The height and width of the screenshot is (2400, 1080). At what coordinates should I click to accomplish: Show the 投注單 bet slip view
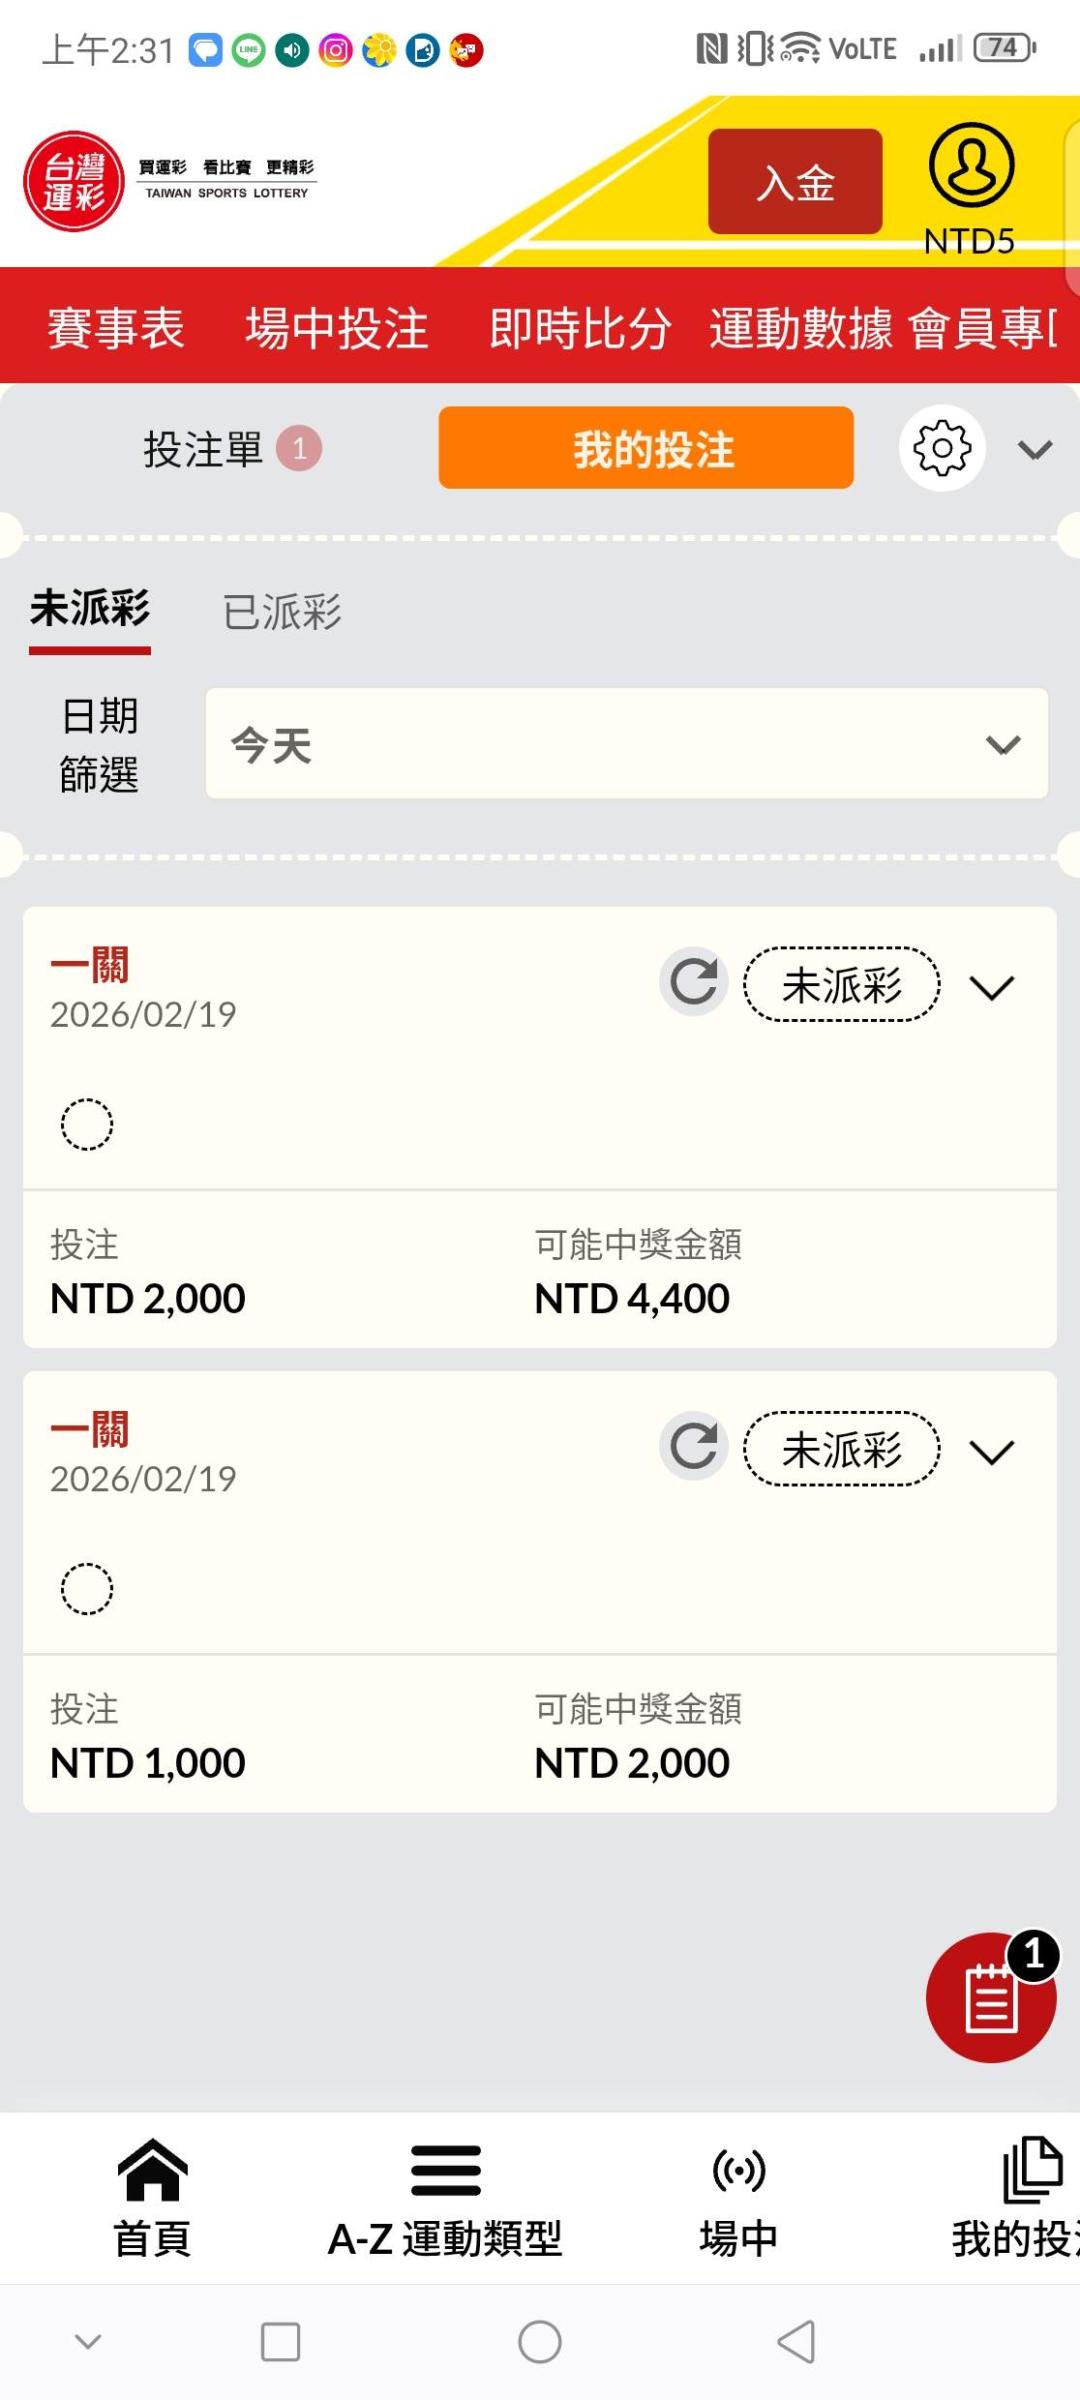203,449
